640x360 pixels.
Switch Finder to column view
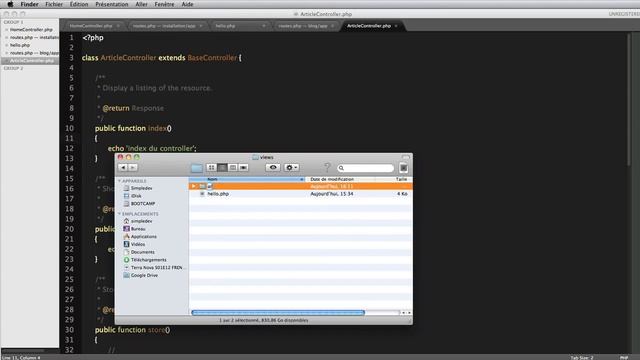click(233, 167)
